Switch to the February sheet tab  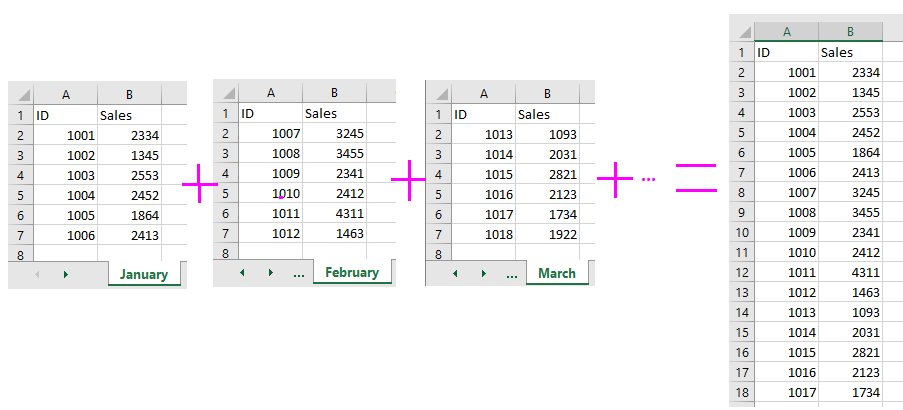coord(352,272)
